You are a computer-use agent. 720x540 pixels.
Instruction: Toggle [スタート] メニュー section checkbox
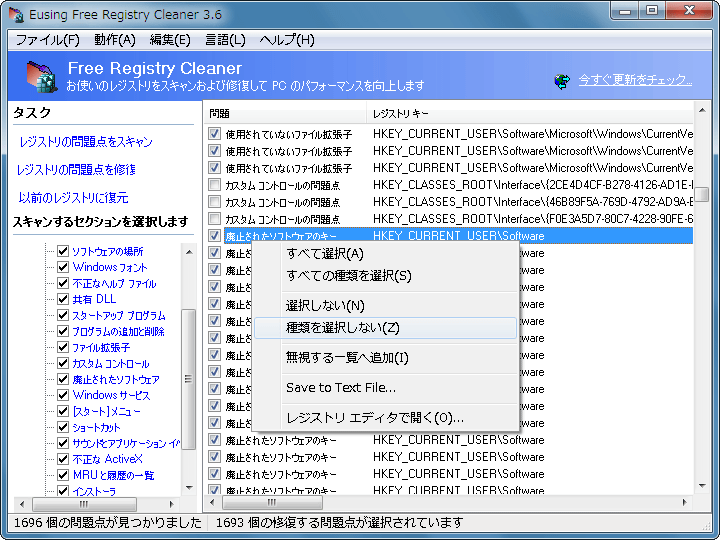(x=63, y=411)
